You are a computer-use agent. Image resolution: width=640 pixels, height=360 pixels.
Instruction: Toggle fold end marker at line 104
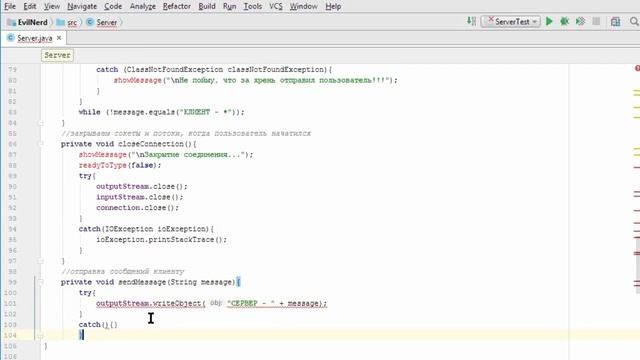[40, 335]
